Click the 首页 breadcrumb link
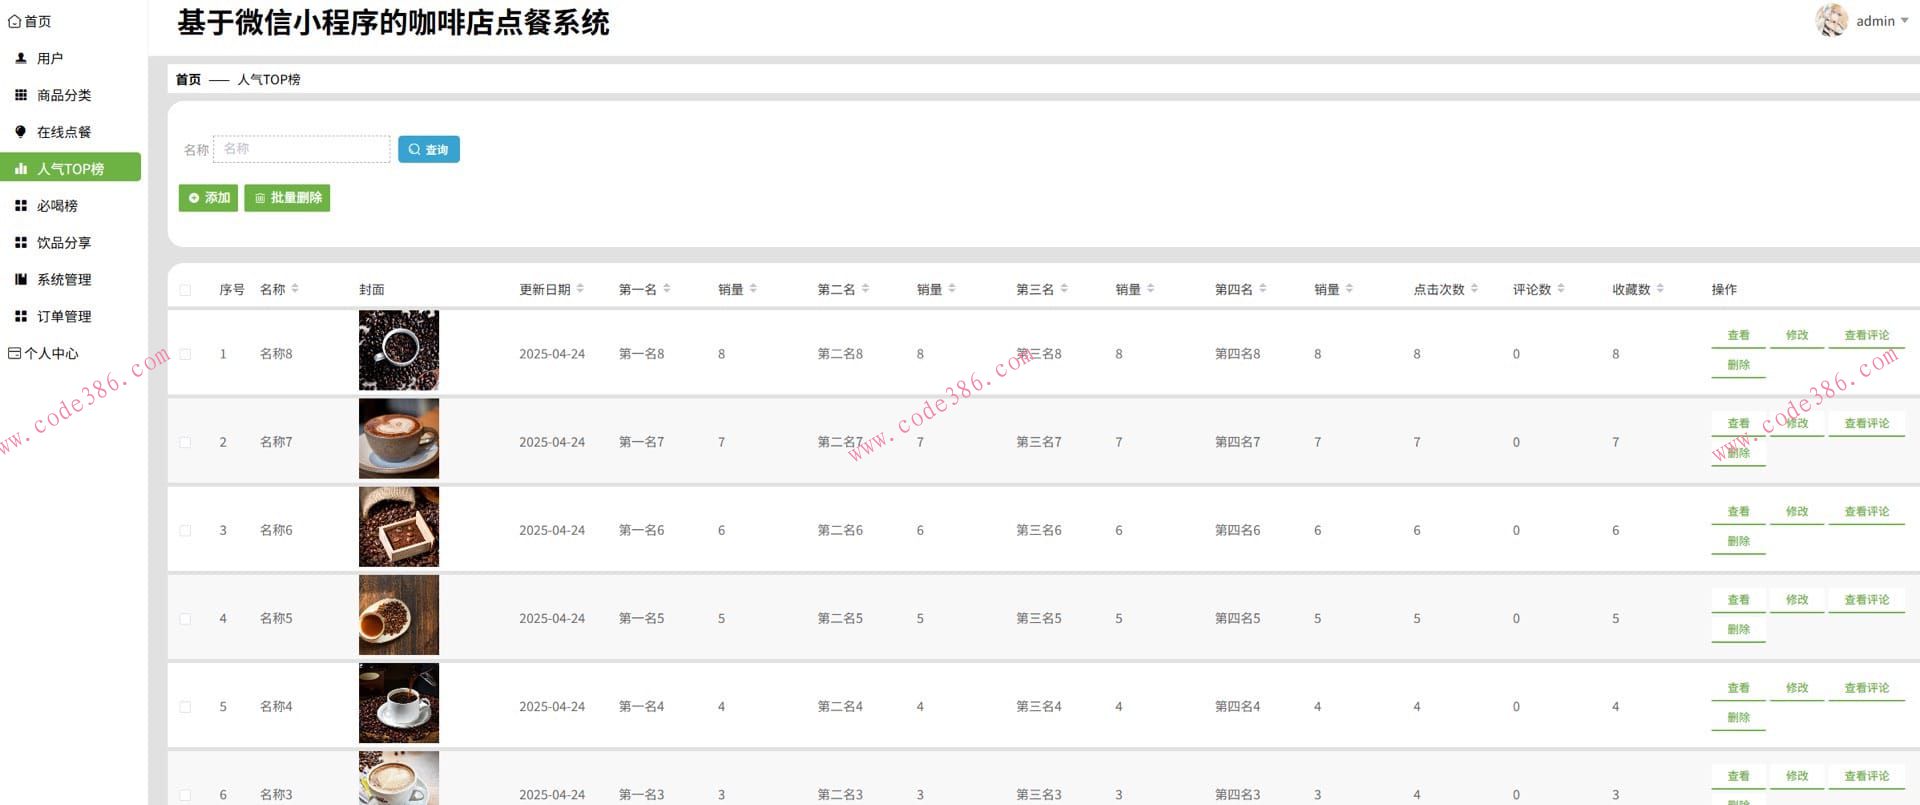The width and height of the screenshot is (1920, 805). pyautogui.click(x=188, y=79)
